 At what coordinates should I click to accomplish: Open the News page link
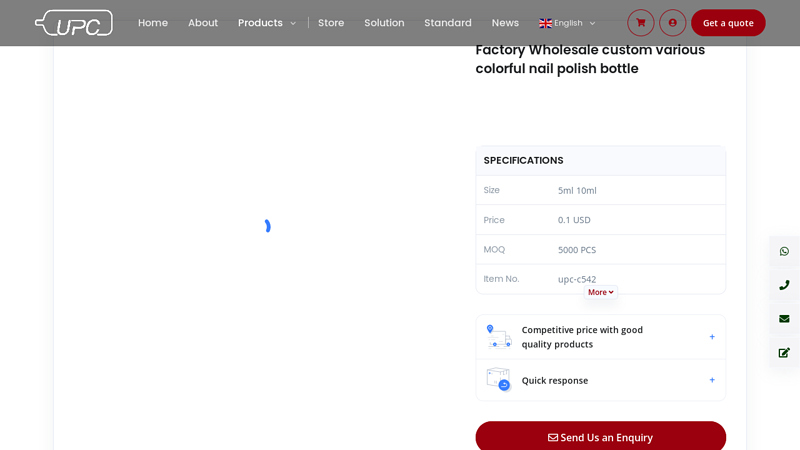click(x=505, y=23)
